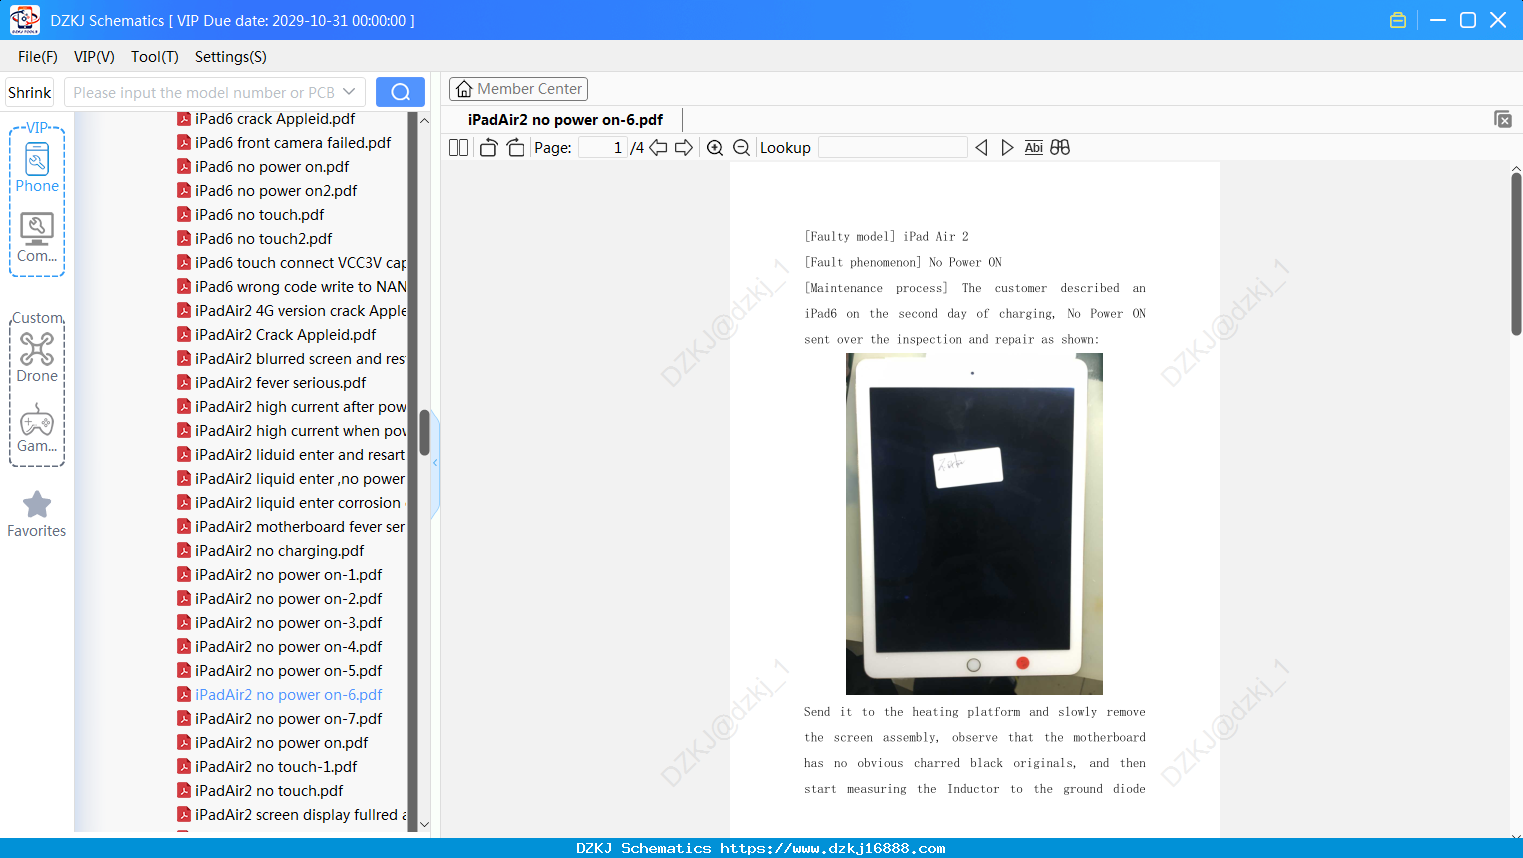Click PDF icon beside iPadAir2 no charging.pdf
The width and height of the screenshot is (1523, 858).
[x=184, y=550]
